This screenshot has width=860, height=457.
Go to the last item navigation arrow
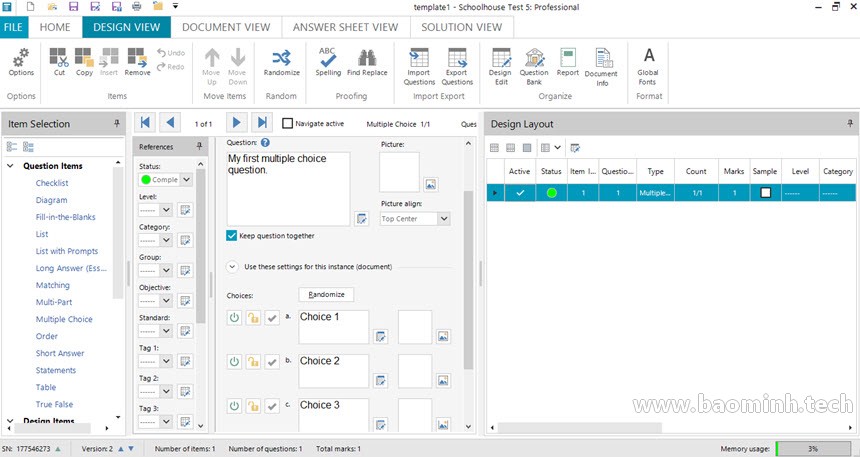click(x=262, y=123)
